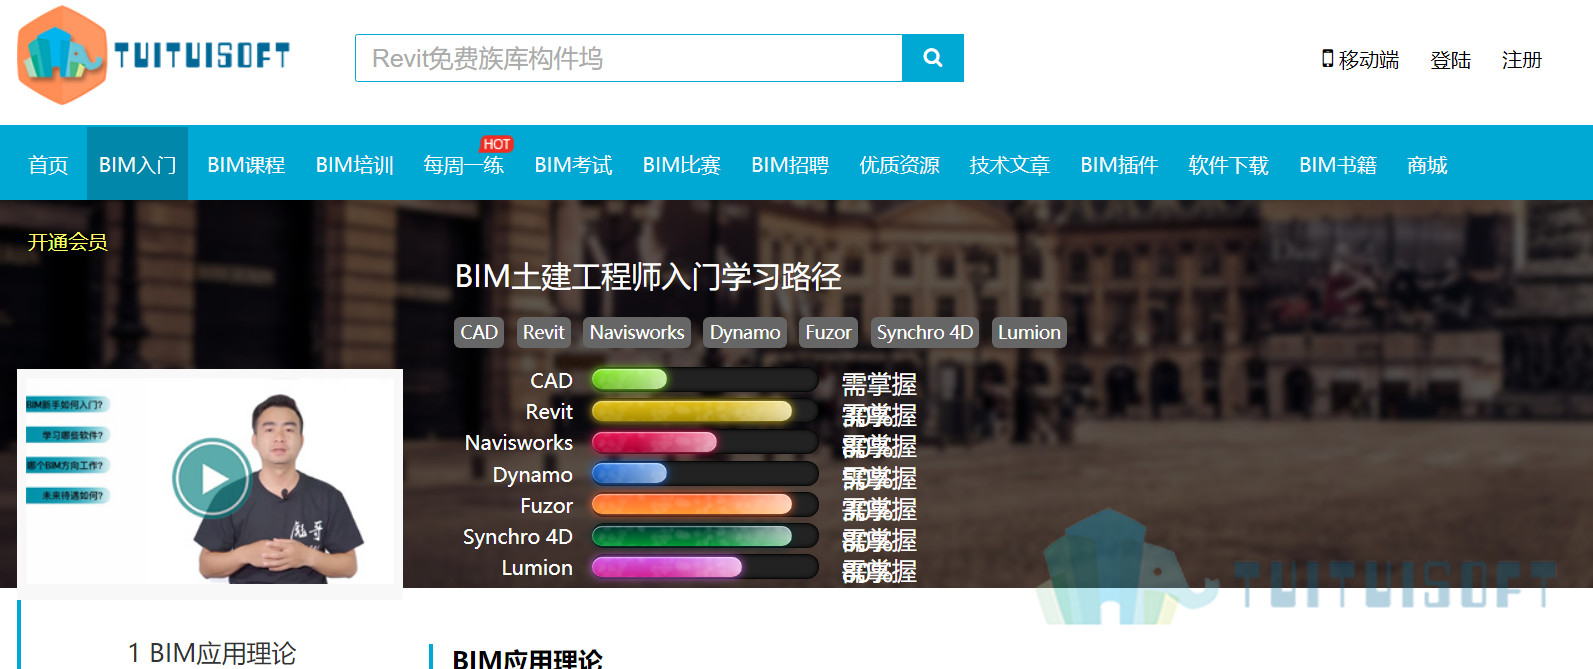1593x669 pixels.
Task: Click the search magnifier button
Action: (x=933, y=58)
